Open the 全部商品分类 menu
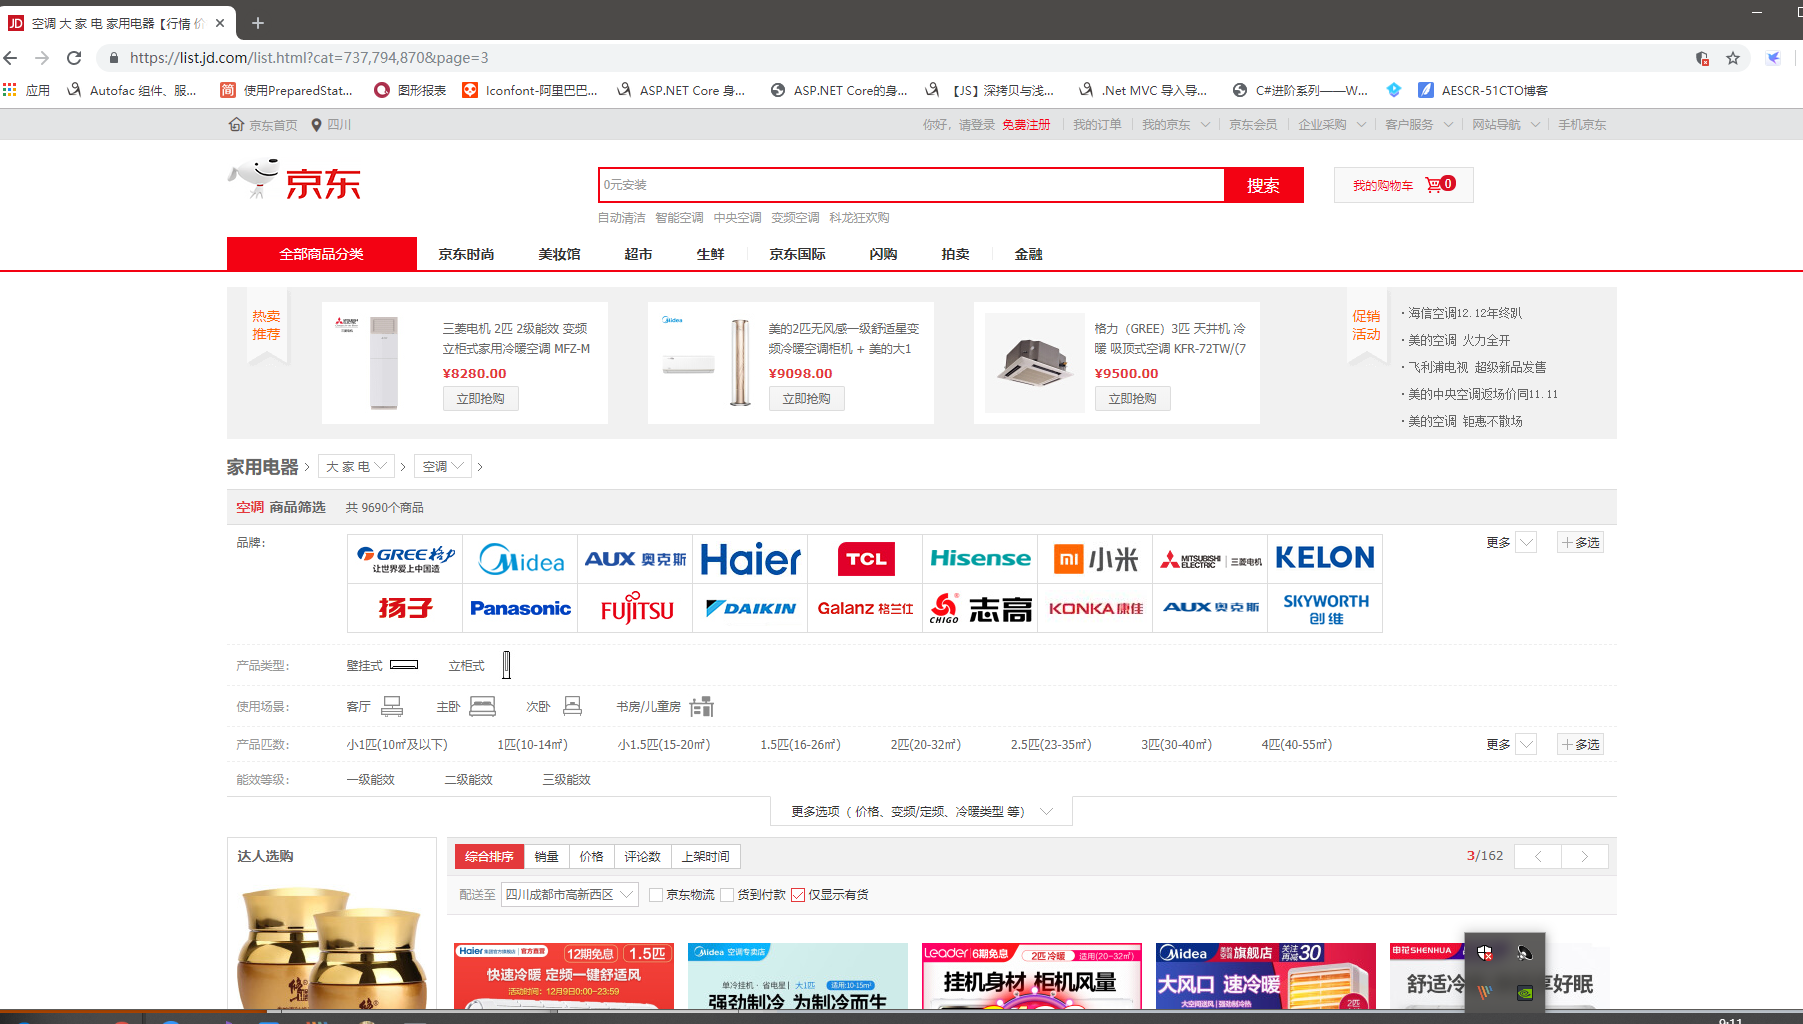Screen dimensions: 1803x1024 pyautogui.click(x=322, y=254)
